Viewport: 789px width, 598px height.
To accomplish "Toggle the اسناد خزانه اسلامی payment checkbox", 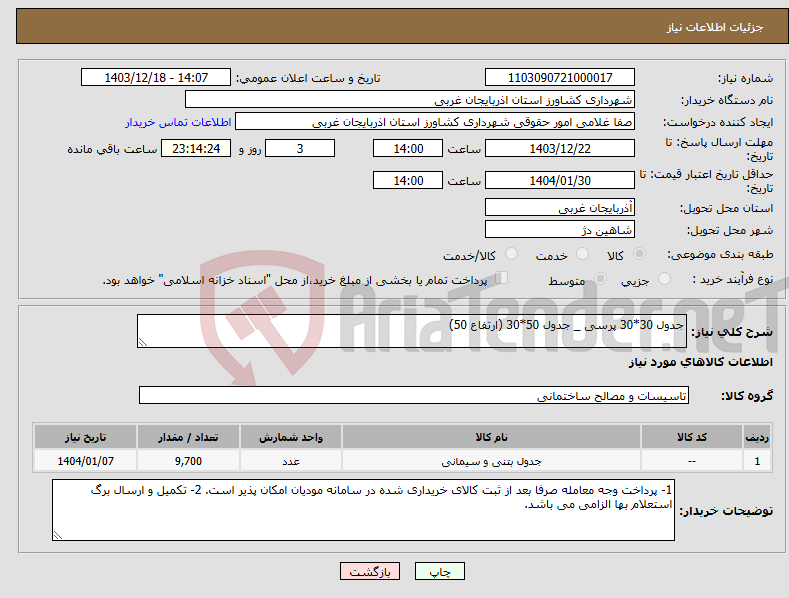I will pyautogui.click(x=502, y=277).
